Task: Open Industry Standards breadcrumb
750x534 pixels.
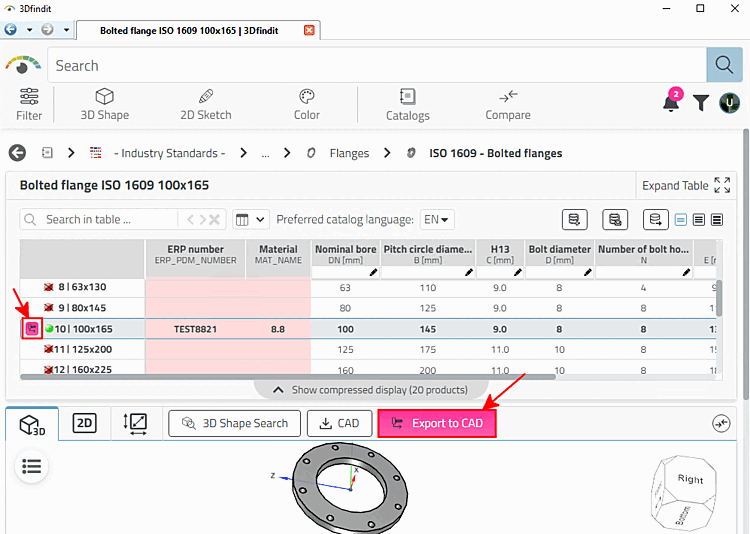Action: tap(169, 153)
